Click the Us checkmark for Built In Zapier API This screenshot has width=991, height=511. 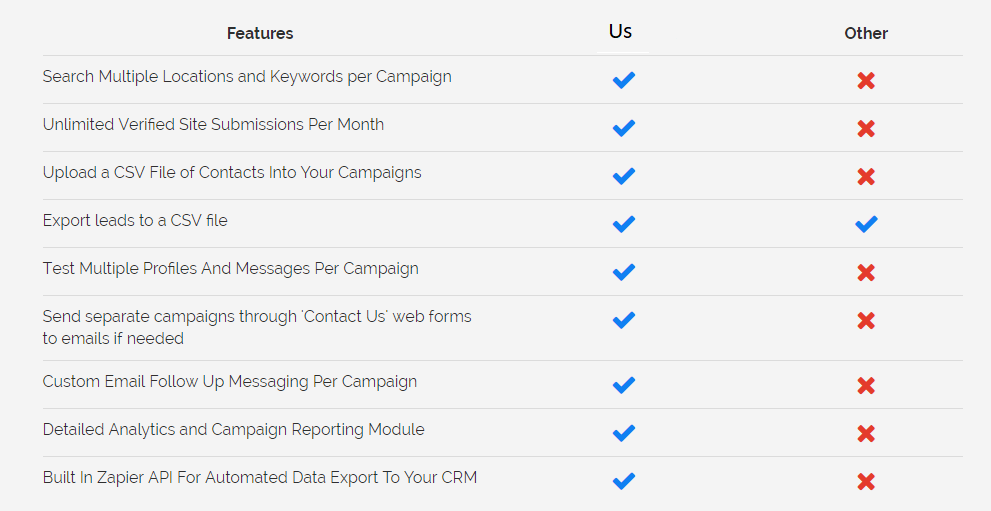tap(624, 481)
